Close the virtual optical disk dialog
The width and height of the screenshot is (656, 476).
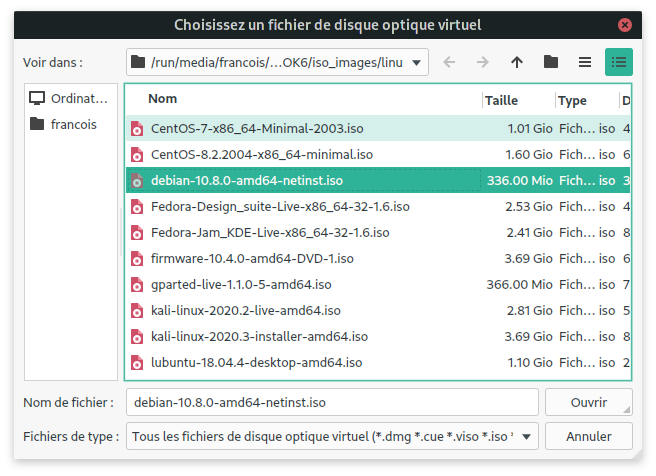[x=625, y=25]
